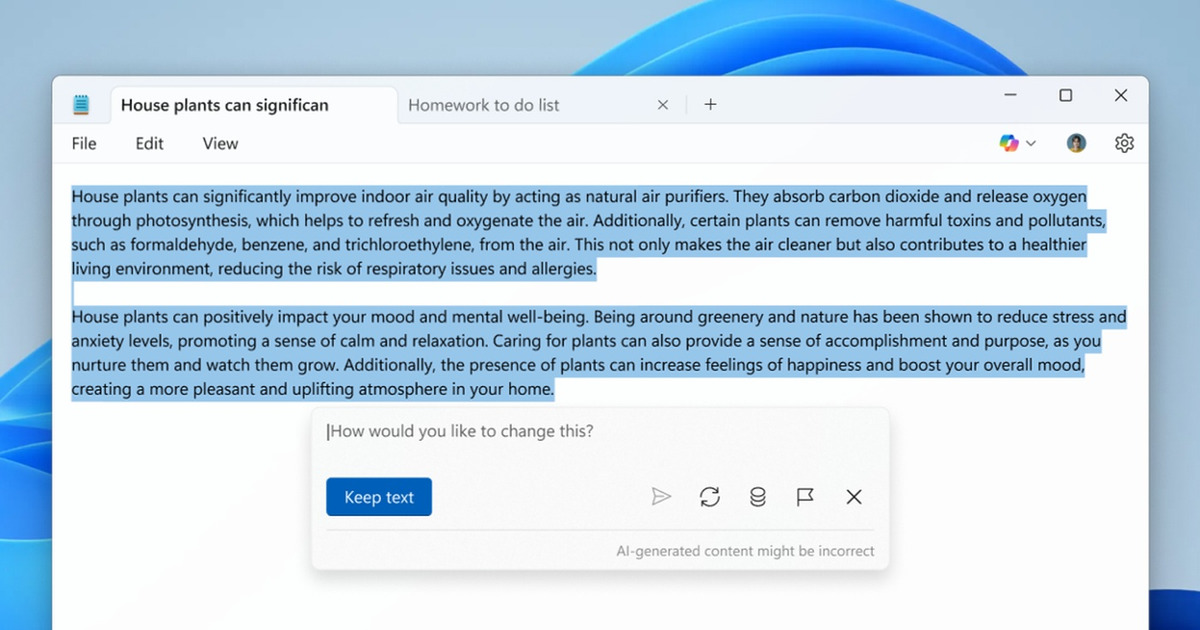This screenshot has width=1200, height=630.
Task: Click the account profile avatar
Action: click(x=1075, y=143)
